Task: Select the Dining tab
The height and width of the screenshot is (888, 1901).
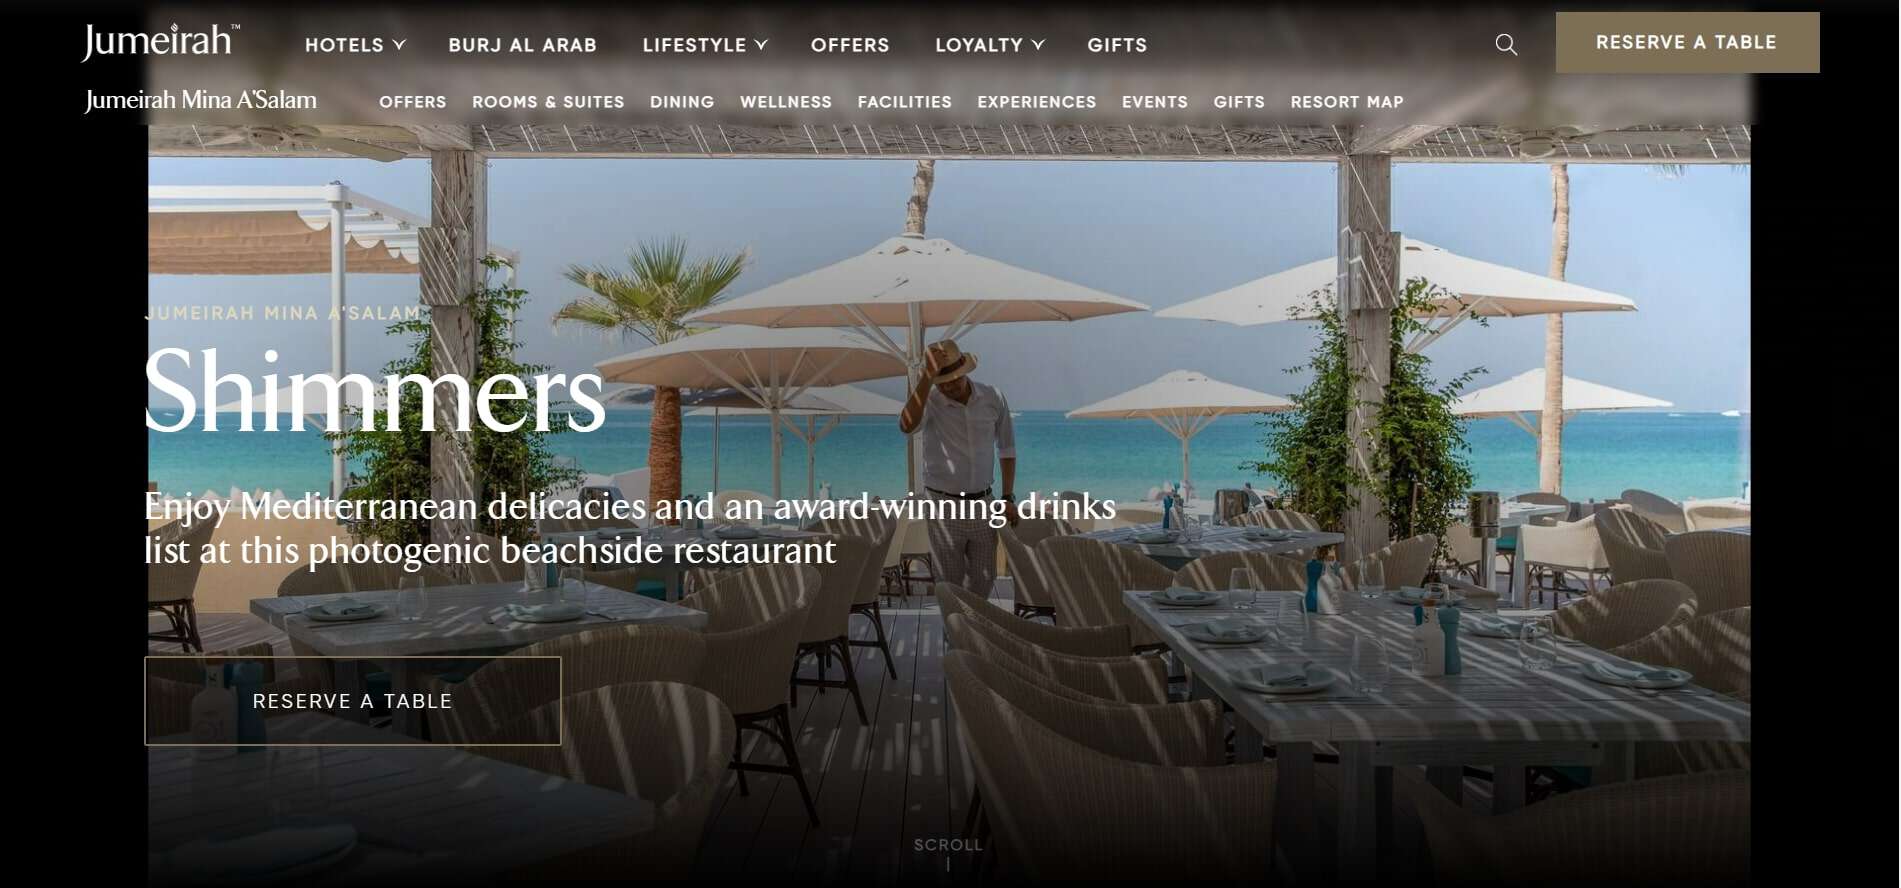Action: point(682,102)
